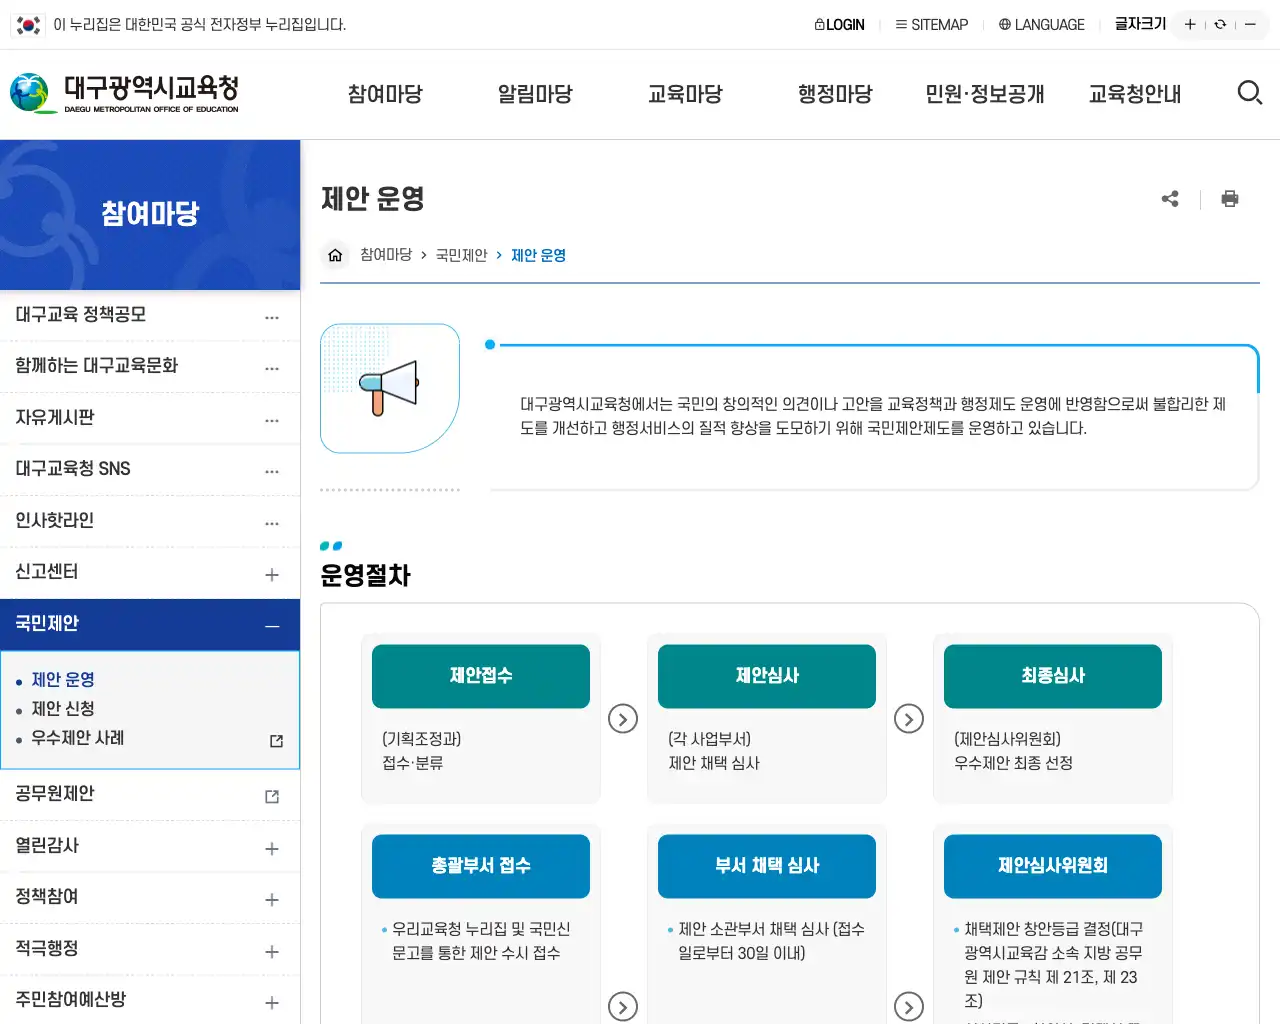
Task: Open the site search
Action: tap(1249, 93)
